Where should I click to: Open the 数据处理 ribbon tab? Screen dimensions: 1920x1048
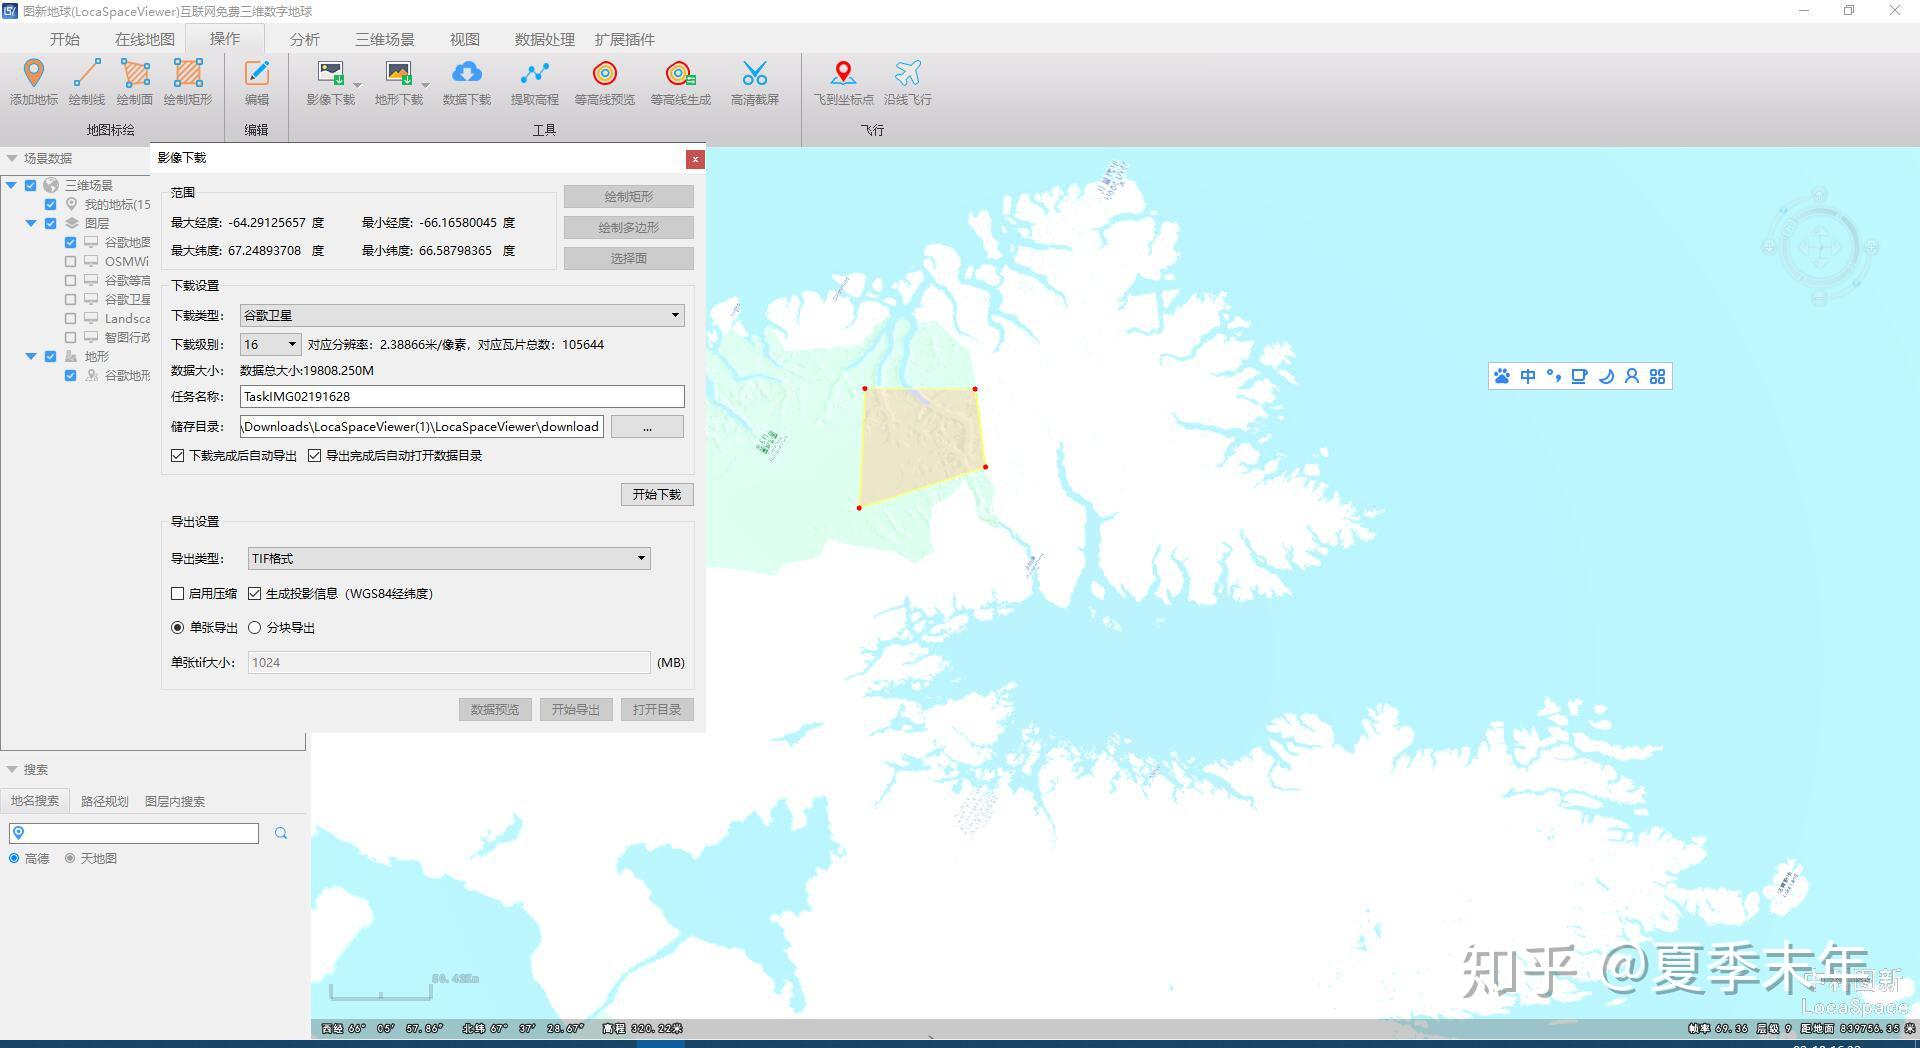[545, 39]
